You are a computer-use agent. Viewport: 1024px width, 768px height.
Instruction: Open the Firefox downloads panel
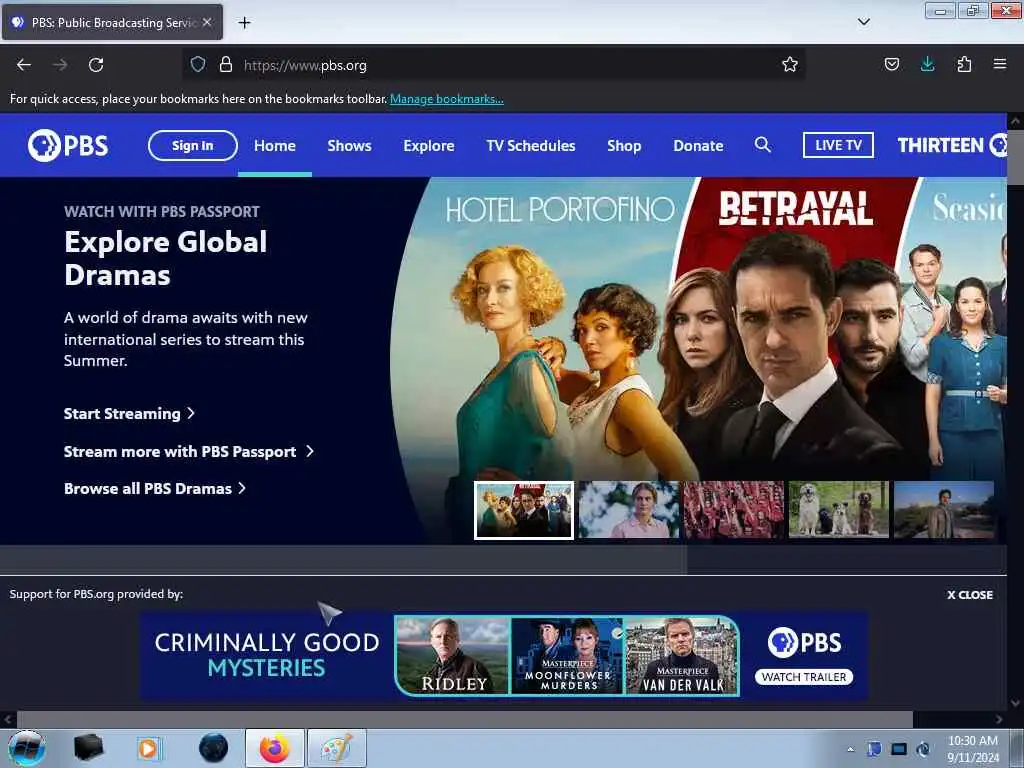point(927,64)
